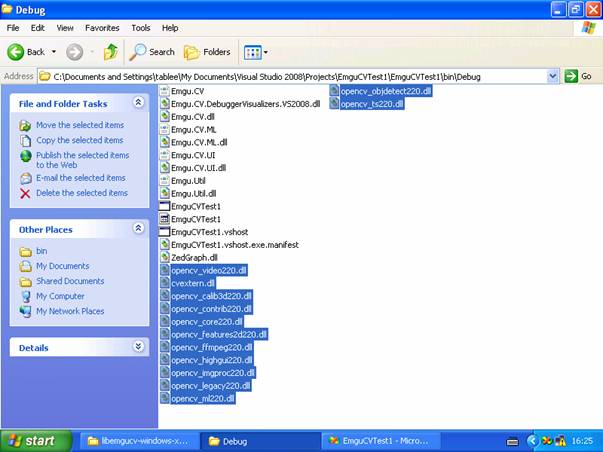This screenshot has height=452, width=603.
Task: Click the Forward navigation arrow icon
Action: coord(75,52)
